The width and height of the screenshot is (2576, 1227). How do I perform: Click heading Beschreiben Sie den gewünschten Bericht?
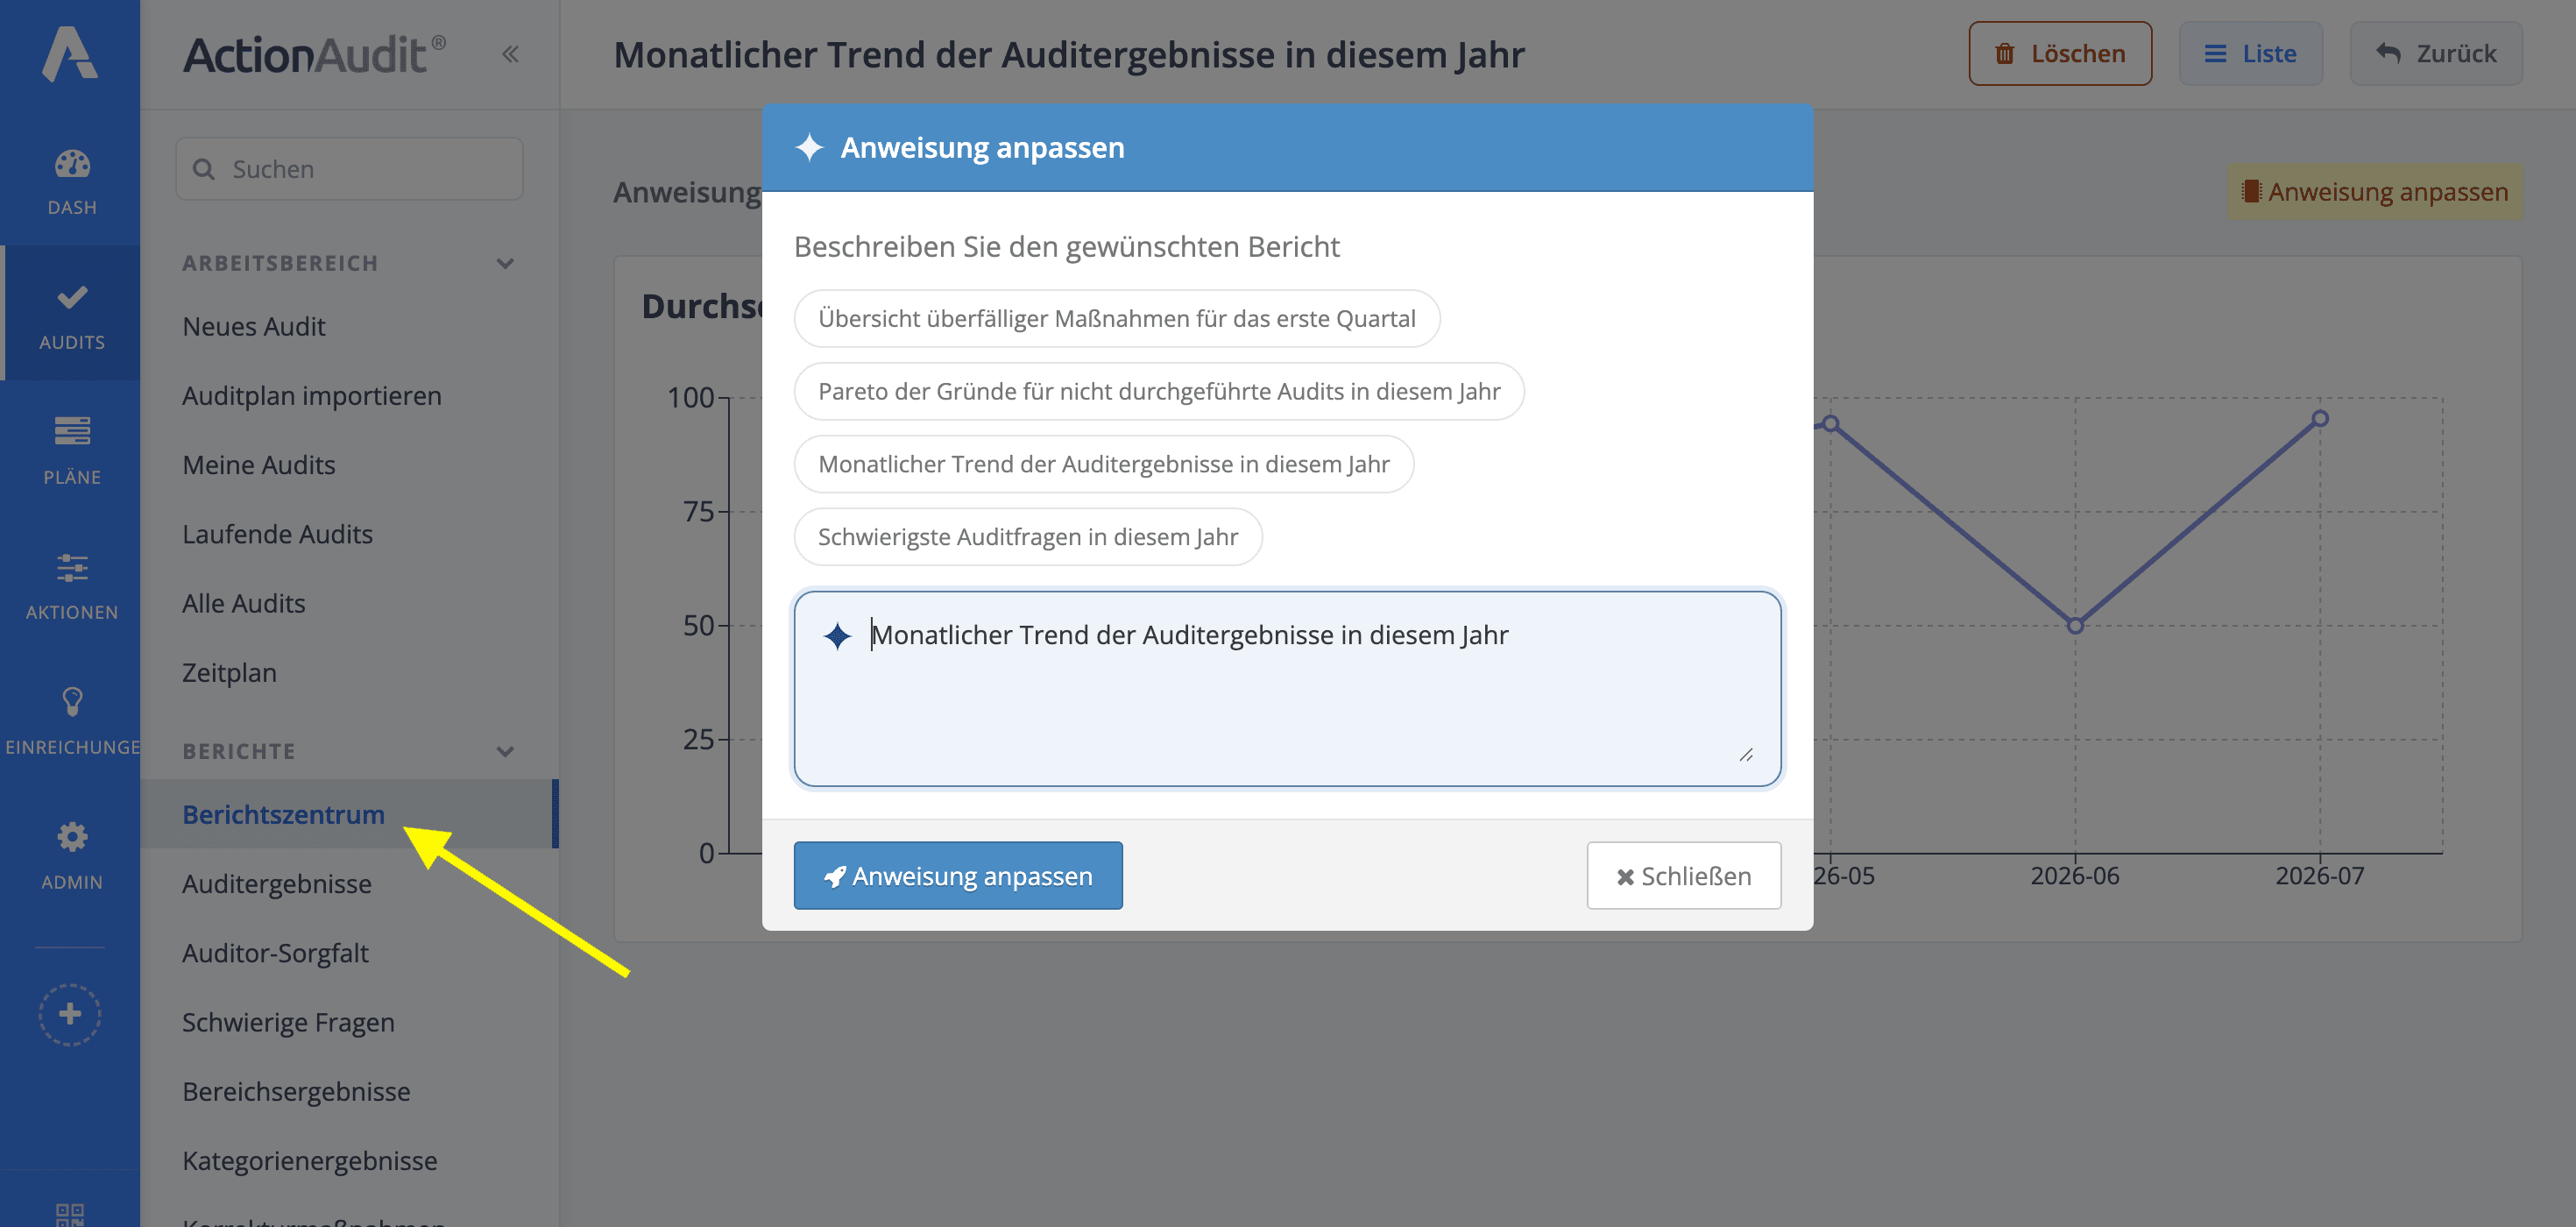pos(1066,246)
